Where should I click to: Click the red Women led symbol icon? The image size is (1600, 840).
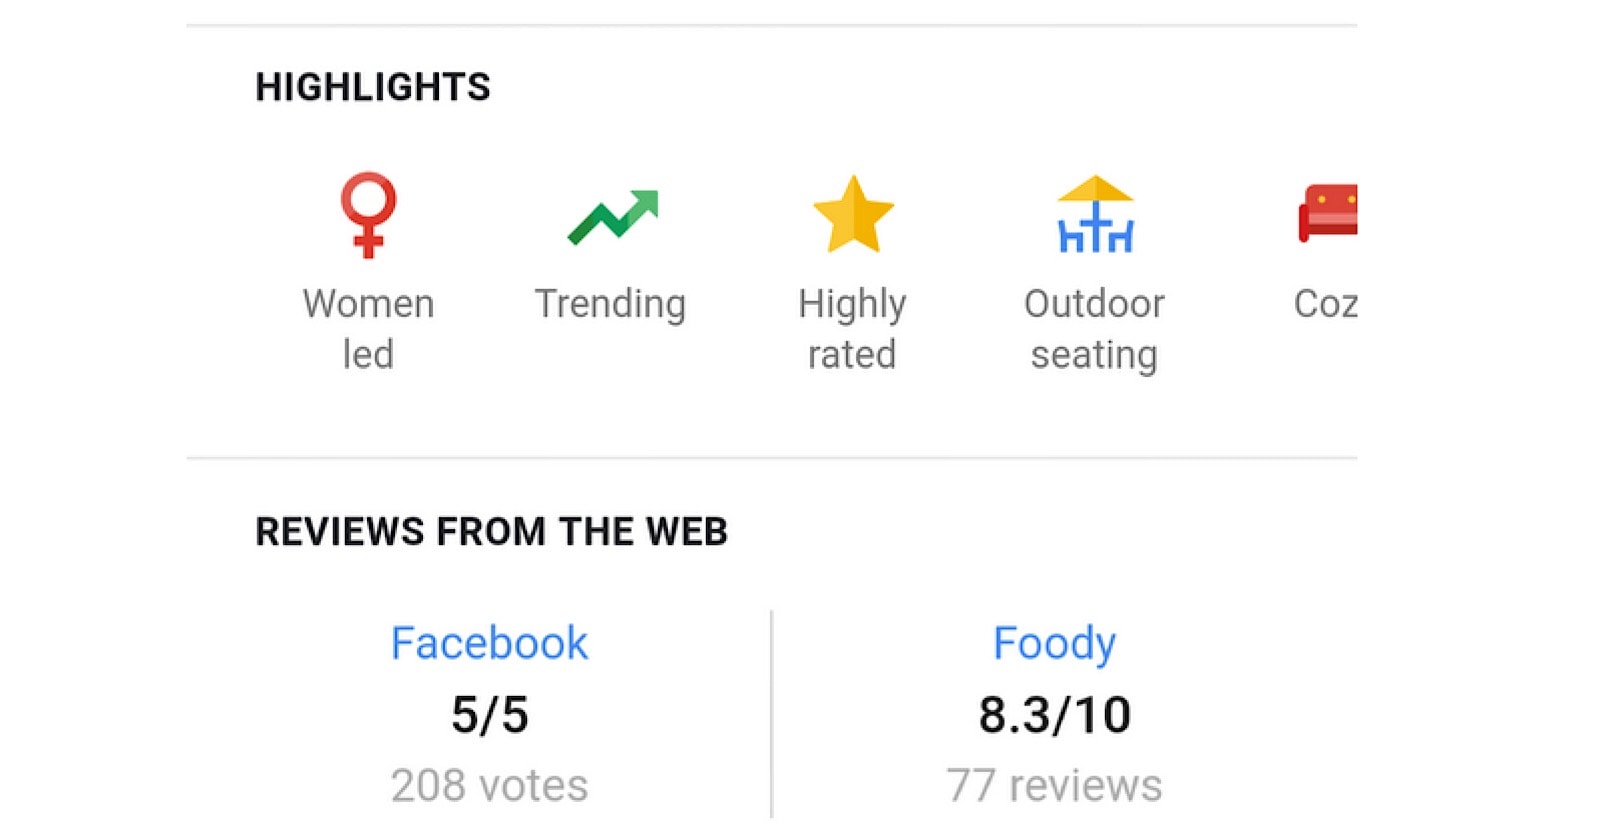(x=368, y=215)
